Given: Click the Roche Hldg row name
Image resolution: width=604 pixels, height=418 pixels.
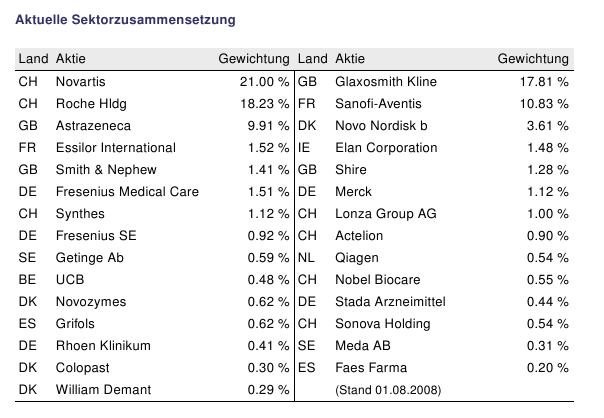Looking at the screenshot, I should click(92, 103).
